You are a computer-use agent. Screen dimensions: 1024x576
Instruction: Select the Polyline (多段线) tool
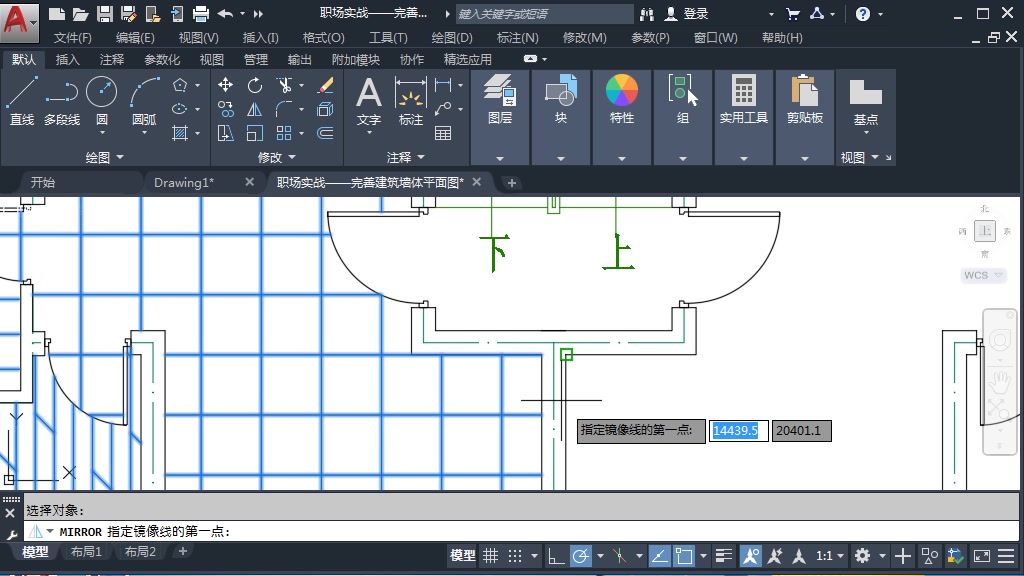coord(62,95)
